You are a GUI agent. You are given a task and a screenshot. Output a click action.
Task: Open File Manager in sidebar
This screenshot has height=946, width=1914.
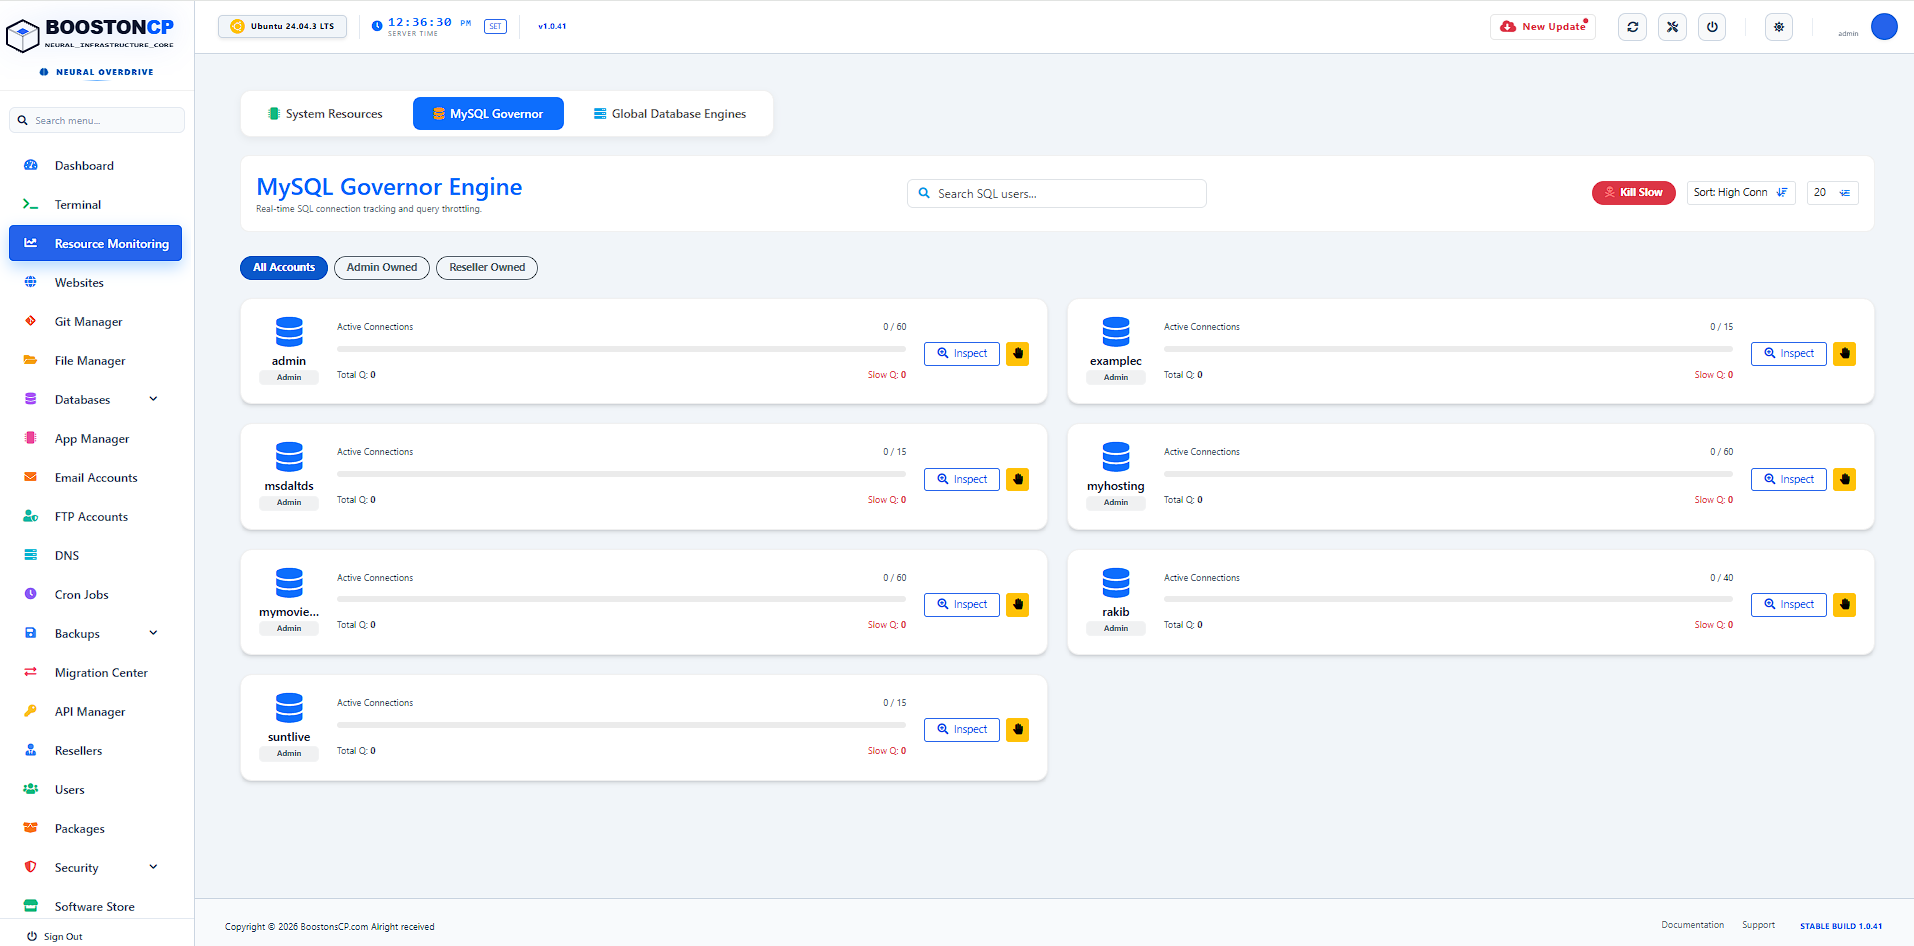[95, 361]
